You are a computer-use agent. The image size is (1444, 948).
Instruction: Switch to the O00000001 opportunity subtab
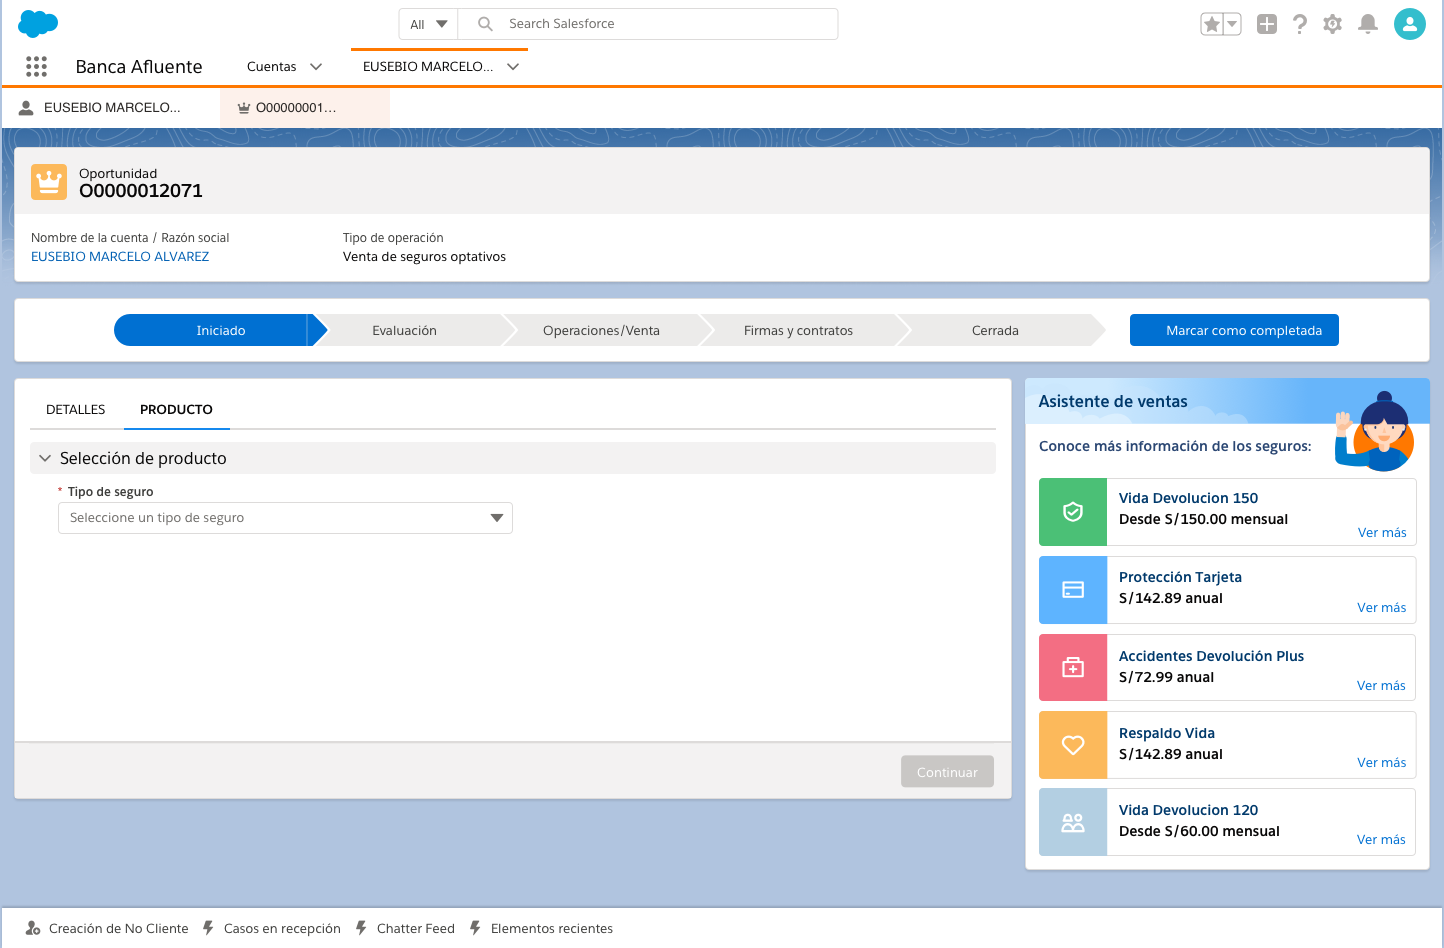pyautogui.click(x=305, y=108)
